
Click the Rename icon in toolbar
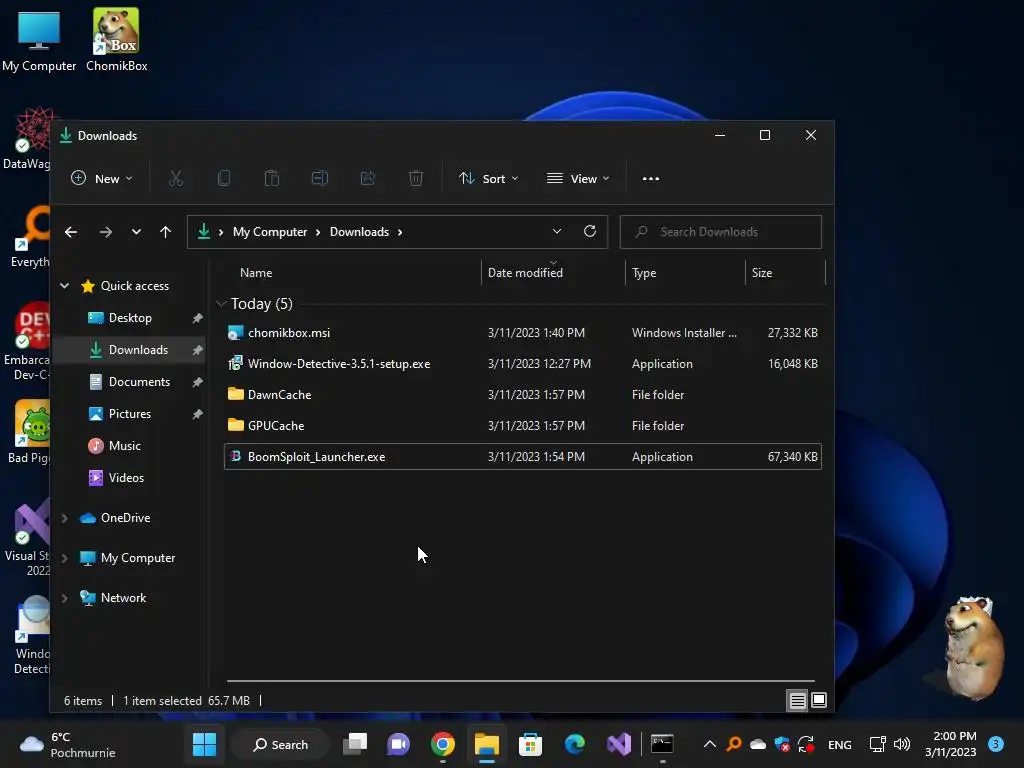[x=320, y=178]
